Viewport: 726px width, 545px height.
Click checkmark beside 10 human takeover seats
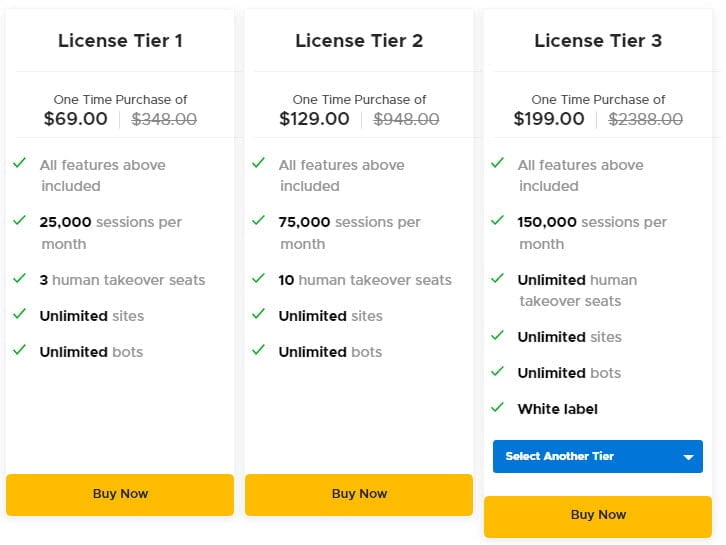pos(258,278)
